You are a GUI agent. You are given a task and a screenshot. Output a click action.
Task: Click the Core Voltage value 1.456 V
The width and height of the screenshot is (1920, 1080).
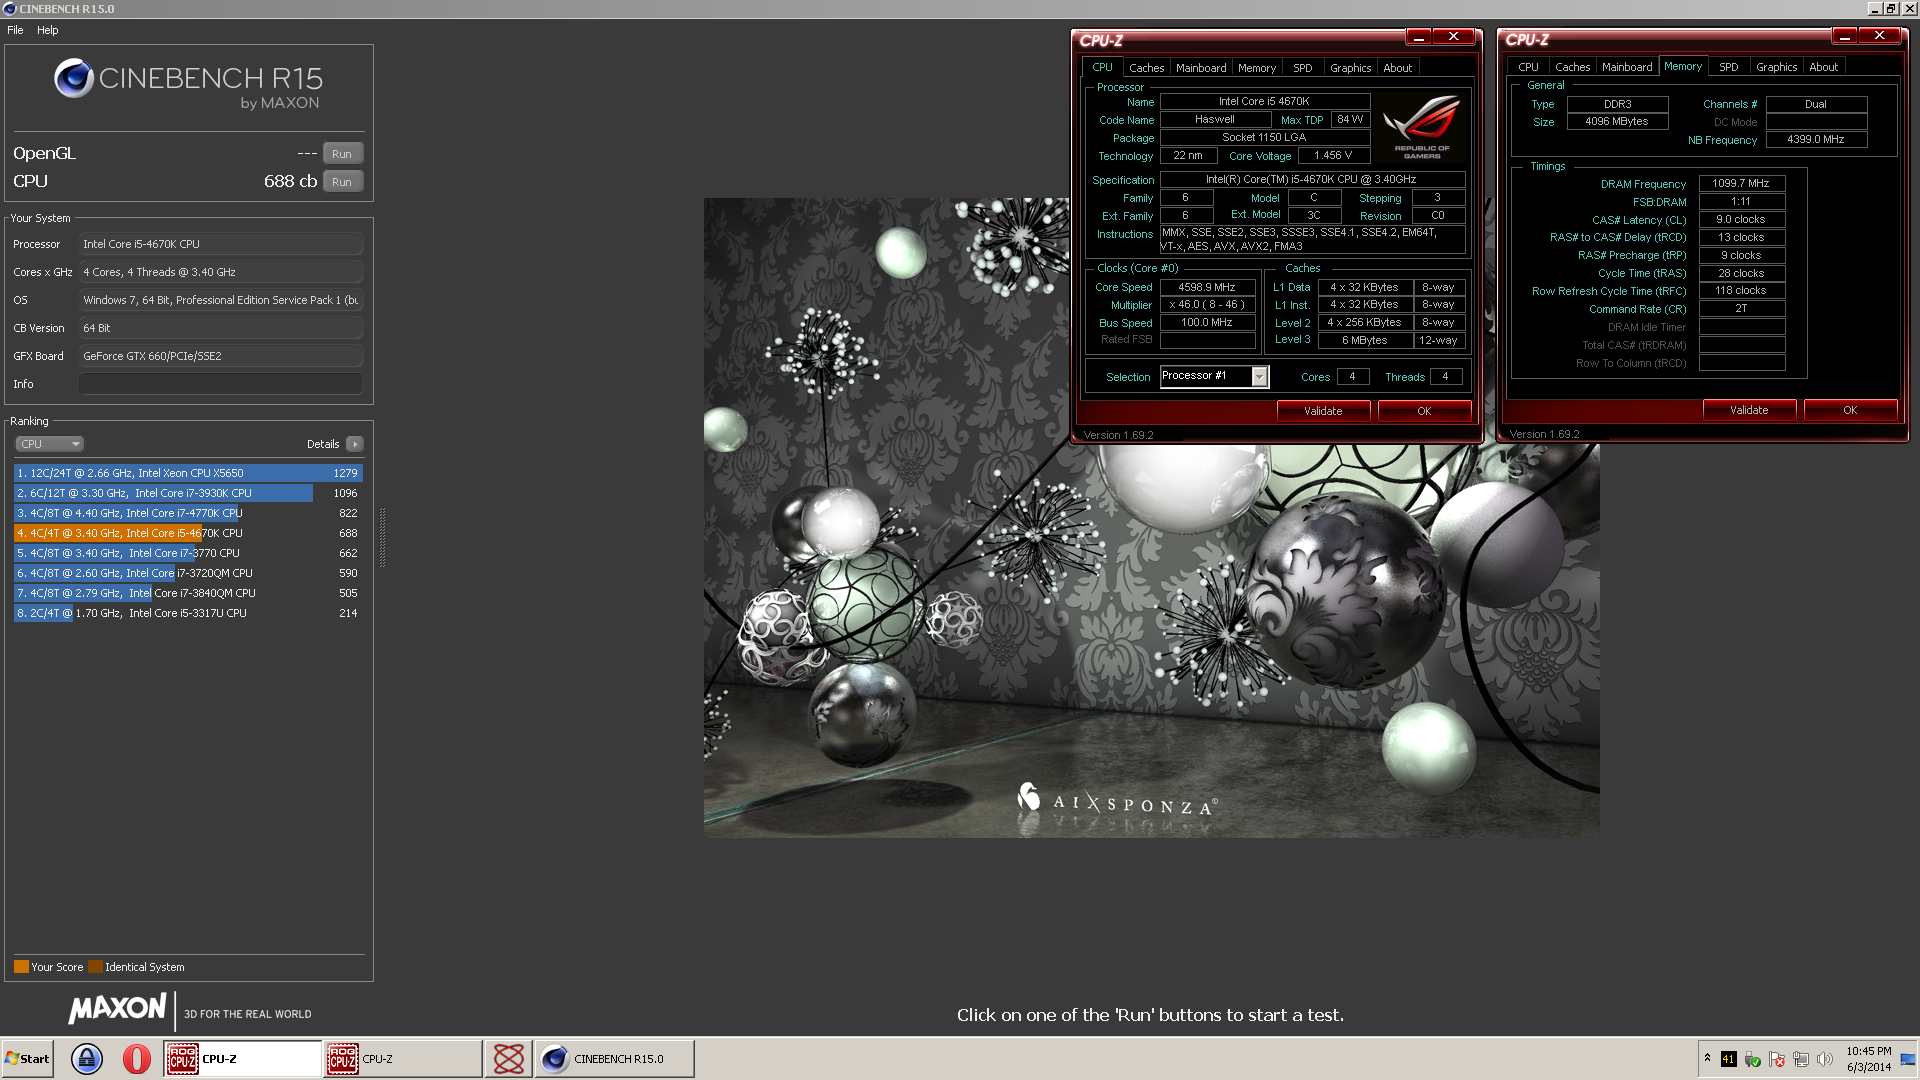tap(1333, 156)
